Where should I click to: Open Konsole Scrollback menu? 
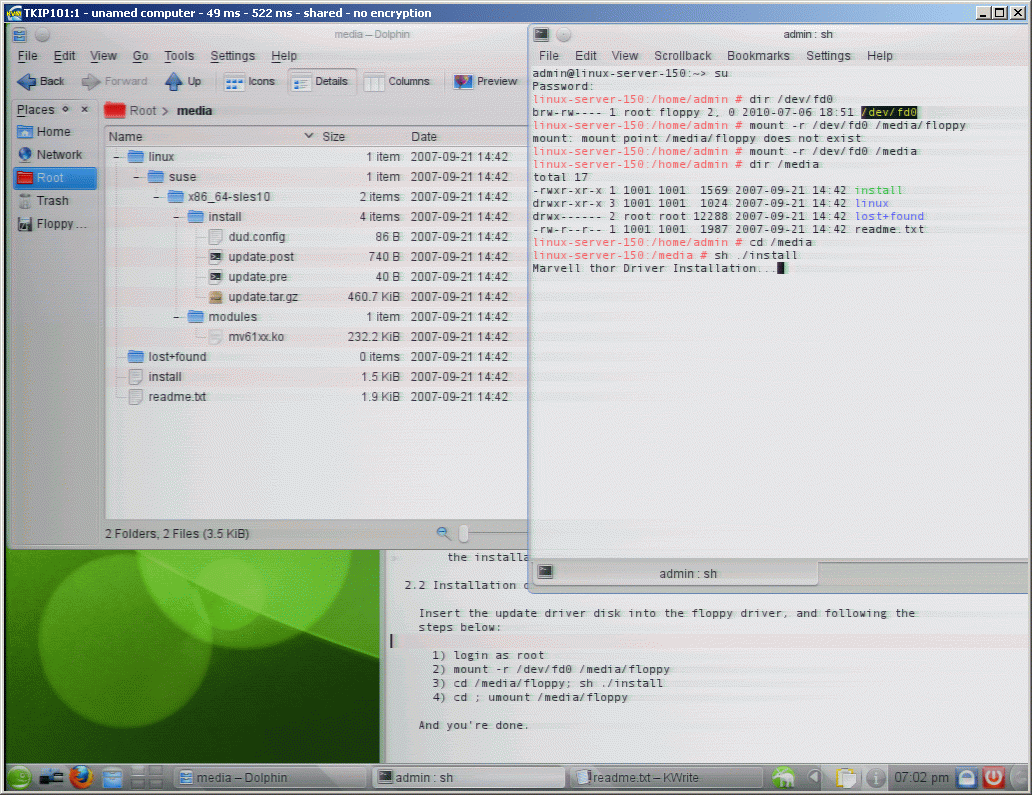(683, 56)
